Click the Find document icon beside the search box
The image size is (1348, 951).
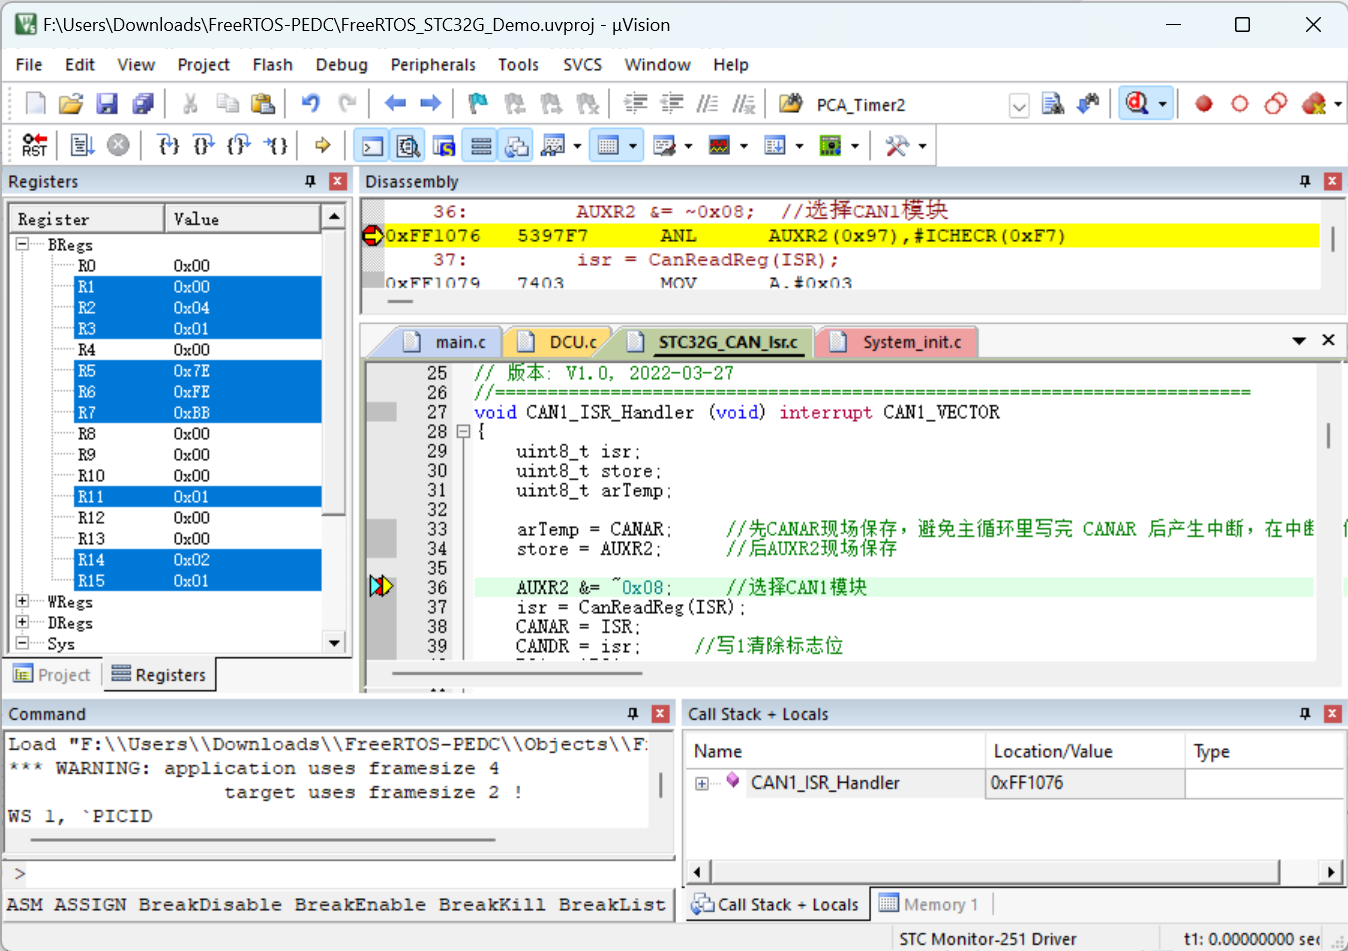(x=1052, y=104)
